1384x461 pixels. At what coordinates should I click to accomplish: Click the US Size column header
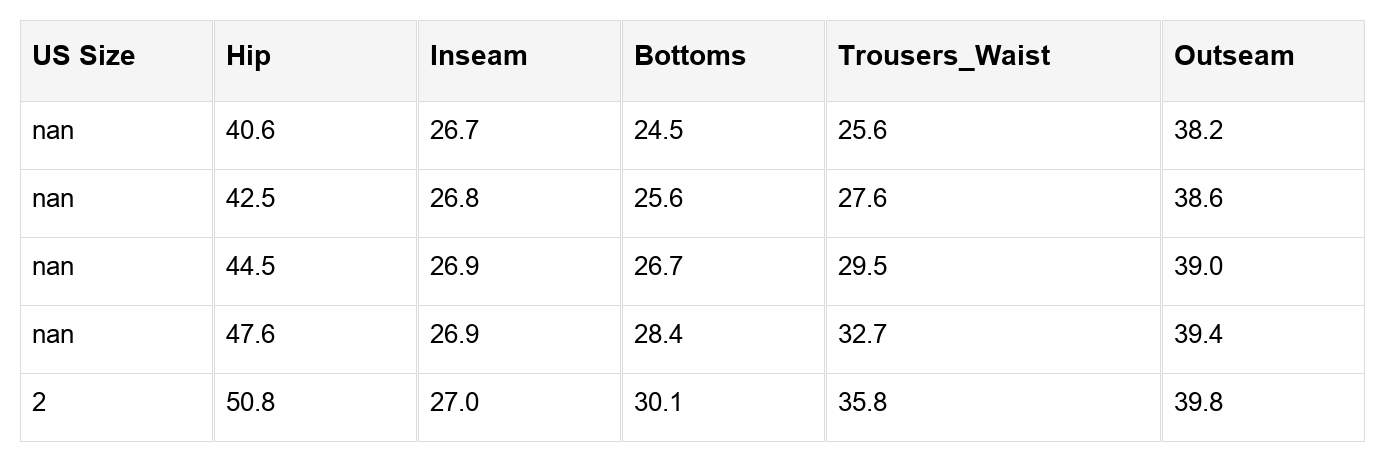point(83,56)
